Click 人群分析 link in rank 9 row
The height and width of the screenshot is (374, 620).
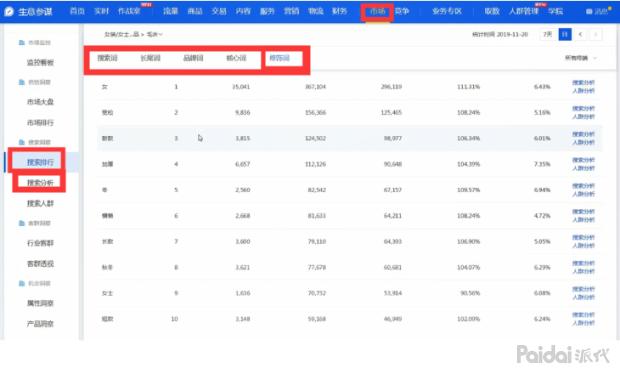[583, 297]
